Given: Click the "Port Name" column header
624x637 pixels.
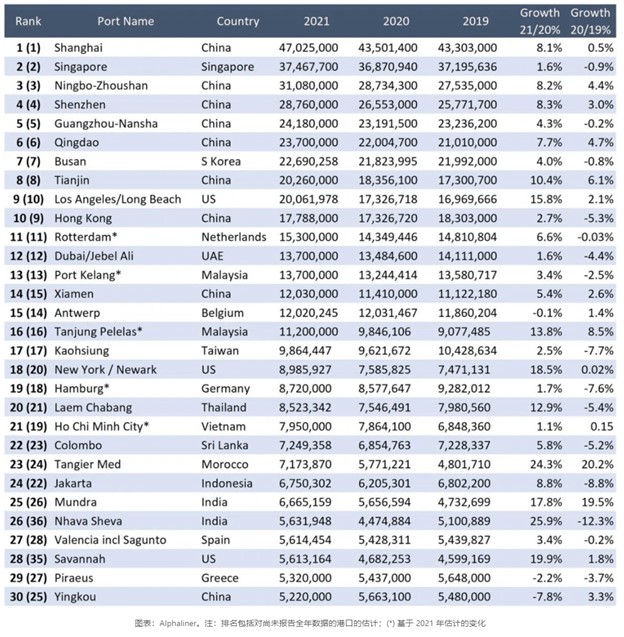Looking at the screenshot, I should [127, 21].
